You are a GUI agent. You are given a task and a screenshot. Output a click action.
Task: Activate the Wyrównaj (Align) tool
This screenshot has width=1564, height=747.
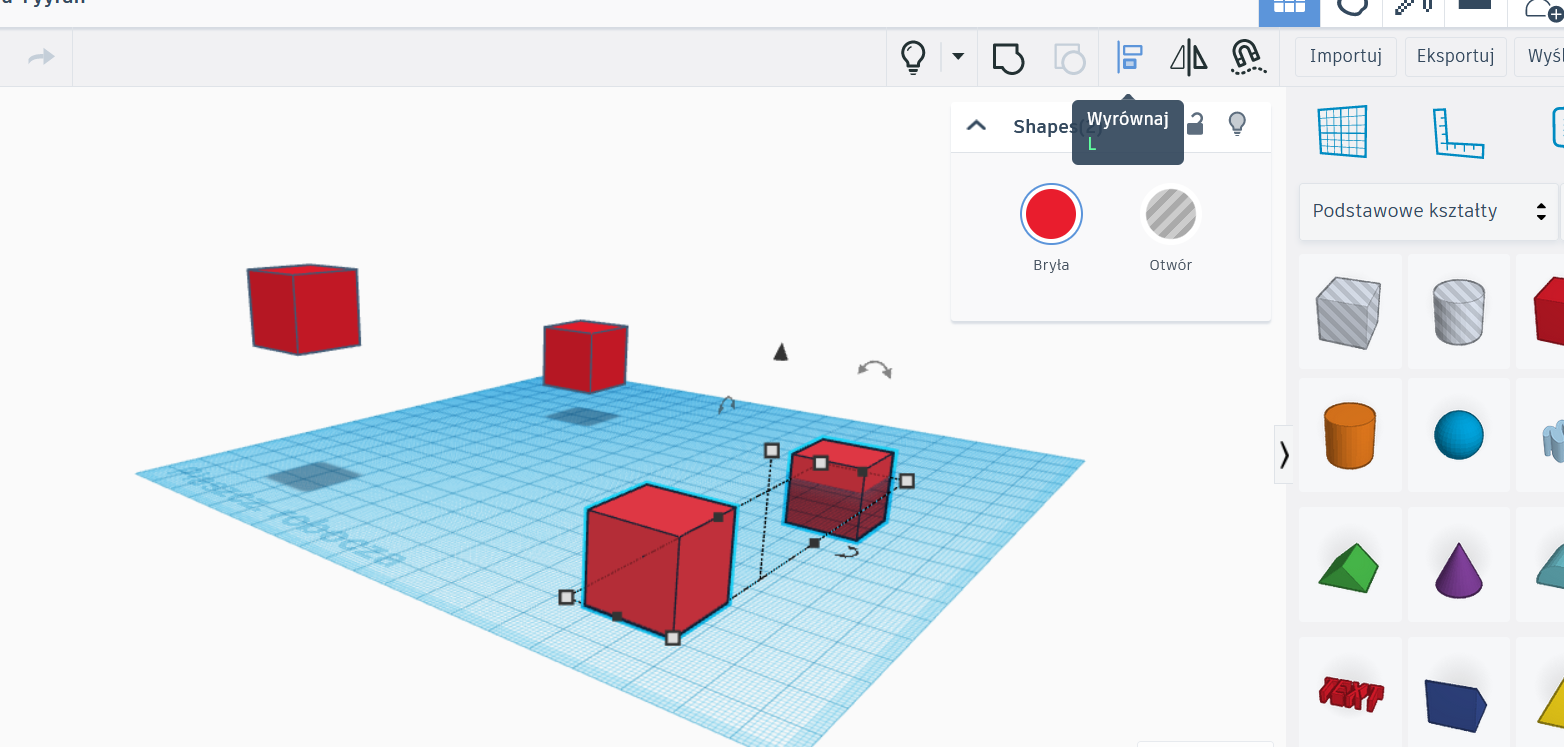tap(1129, 57)
